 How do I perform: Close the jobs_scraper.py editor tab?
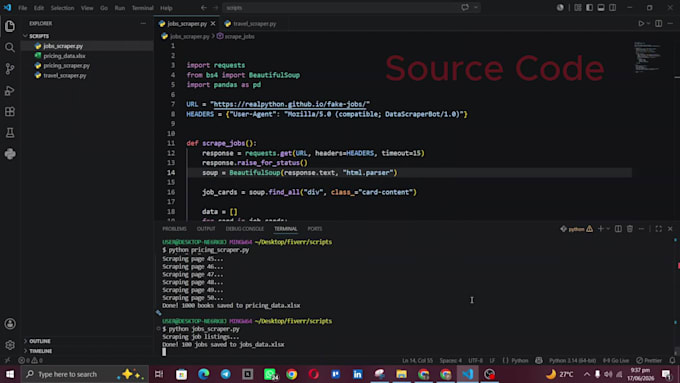(212, 23)
